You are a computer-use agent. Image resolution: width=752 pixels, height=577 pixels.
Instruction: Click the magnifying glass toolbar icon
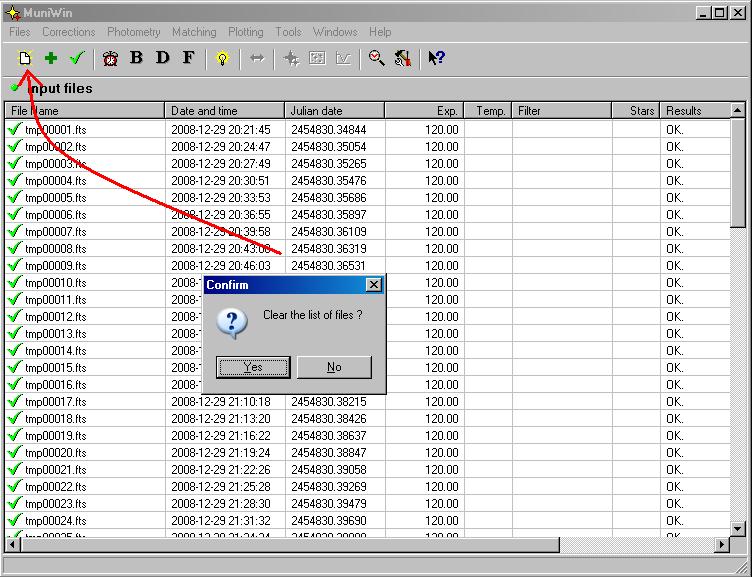(376, 58)
